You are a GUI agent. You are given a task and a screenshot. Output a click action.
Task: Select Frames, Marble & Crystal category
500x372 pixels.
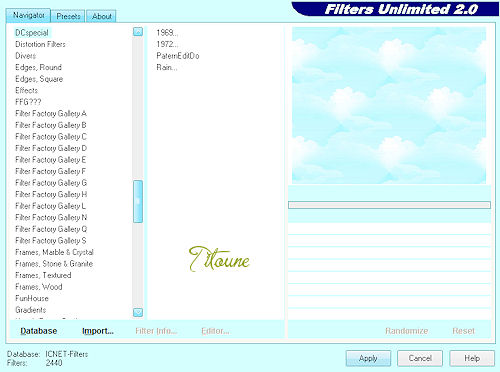pyautogui.click(x=54, y=252)
